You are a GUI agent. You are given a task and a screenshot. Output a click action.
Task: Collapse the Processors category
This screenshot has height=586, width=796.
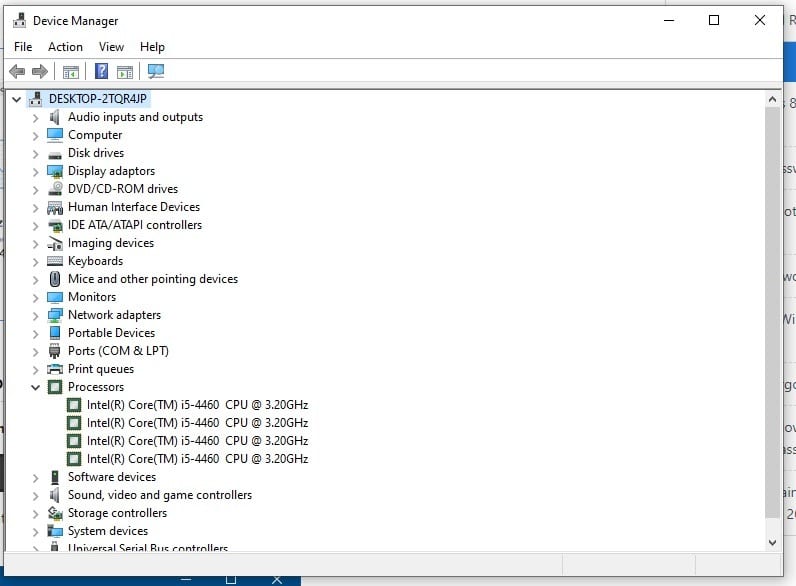[35, 387]
